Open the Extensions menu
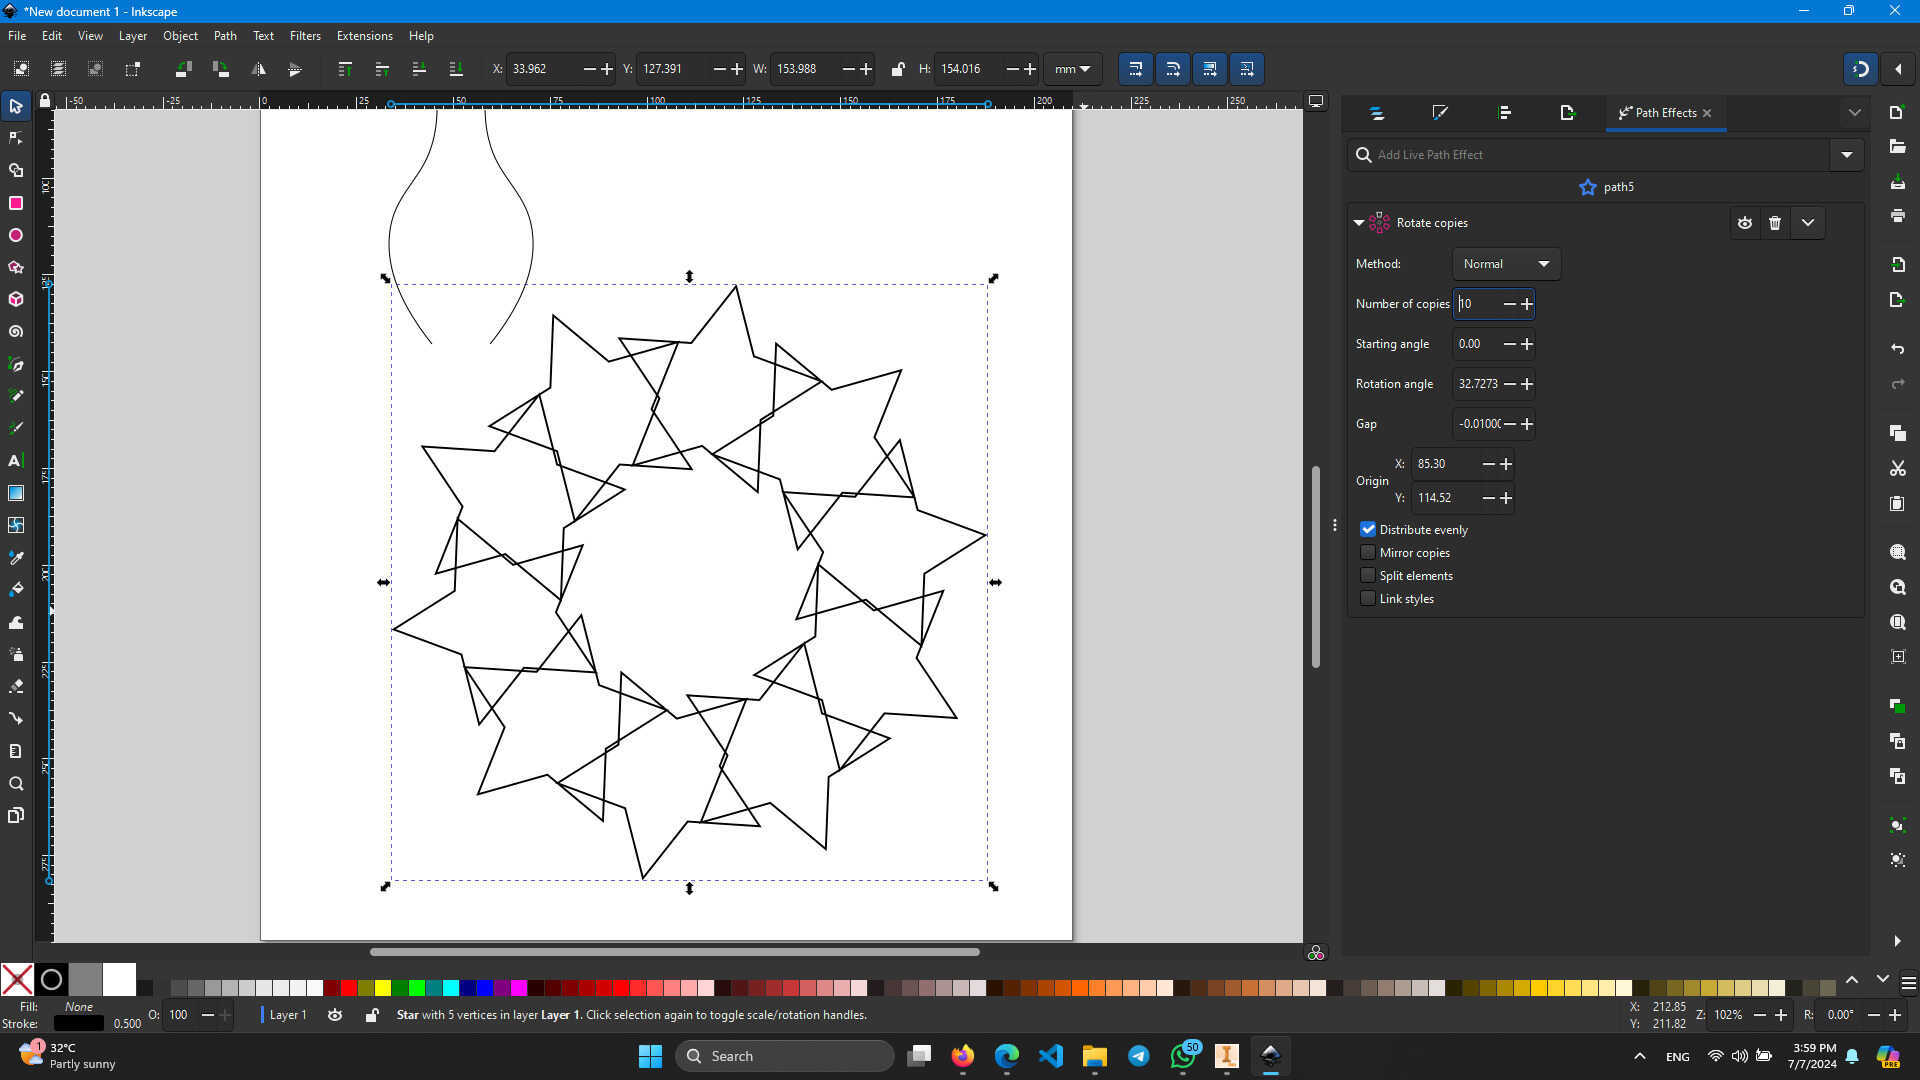1920x1080 pixels. click(364, 35)
